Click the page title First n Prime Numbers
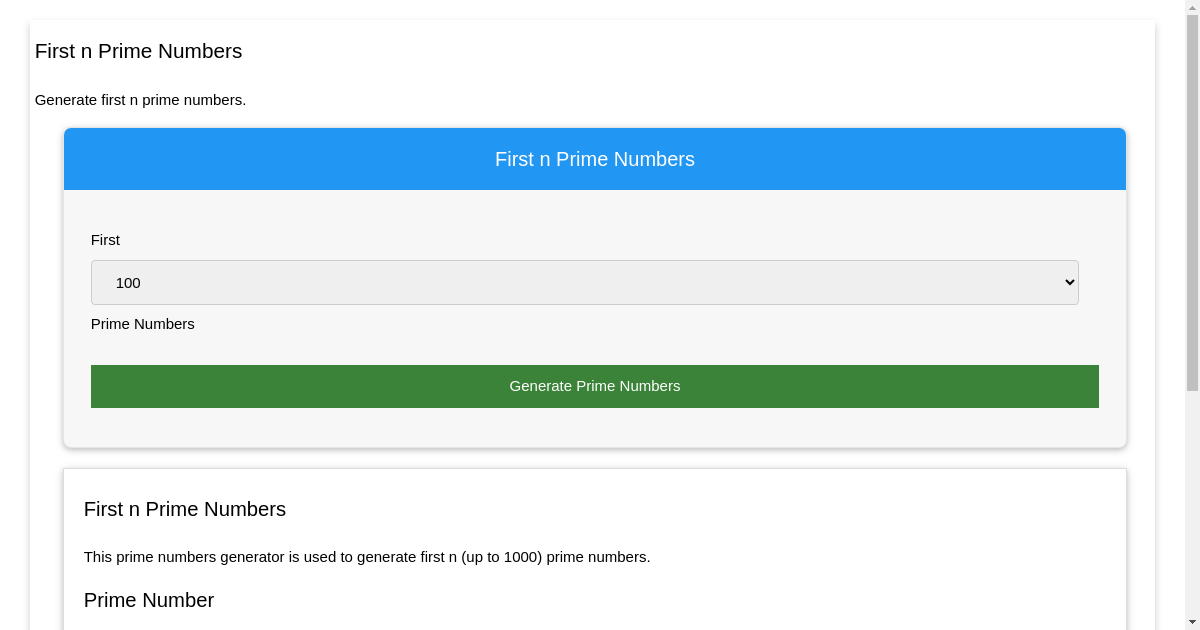 138,51
